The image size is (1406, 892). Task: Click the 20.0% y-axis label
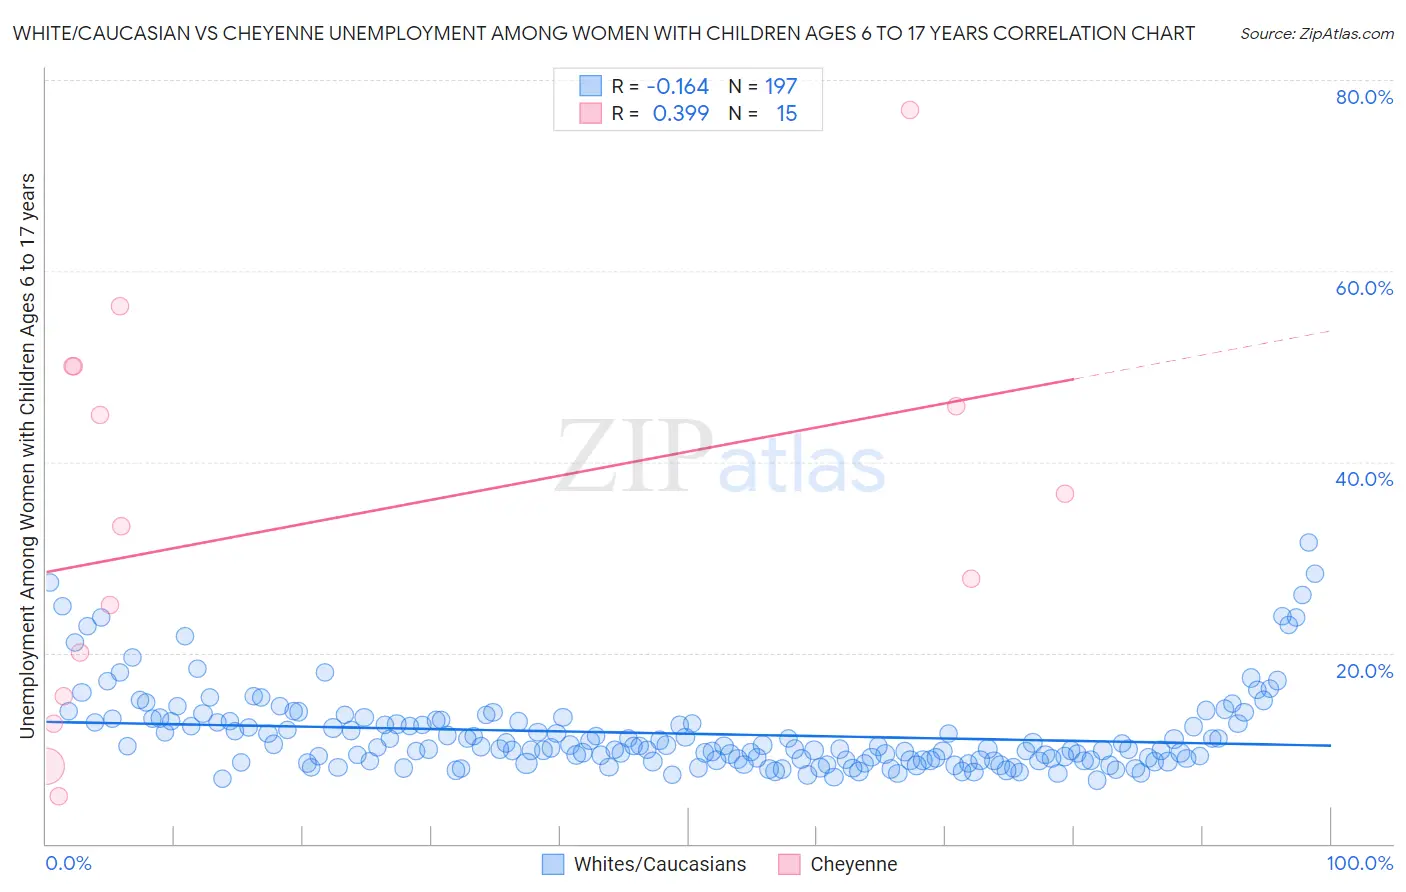click(1364, 671)
